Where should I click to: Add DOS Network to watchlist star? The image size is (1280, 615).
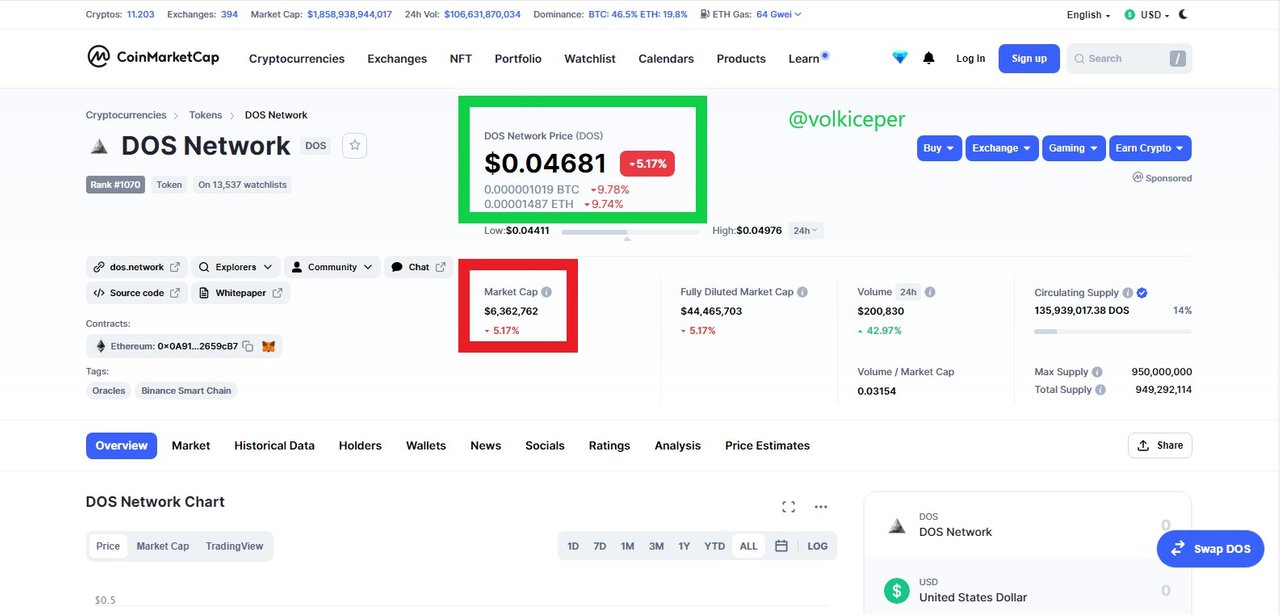355,146
